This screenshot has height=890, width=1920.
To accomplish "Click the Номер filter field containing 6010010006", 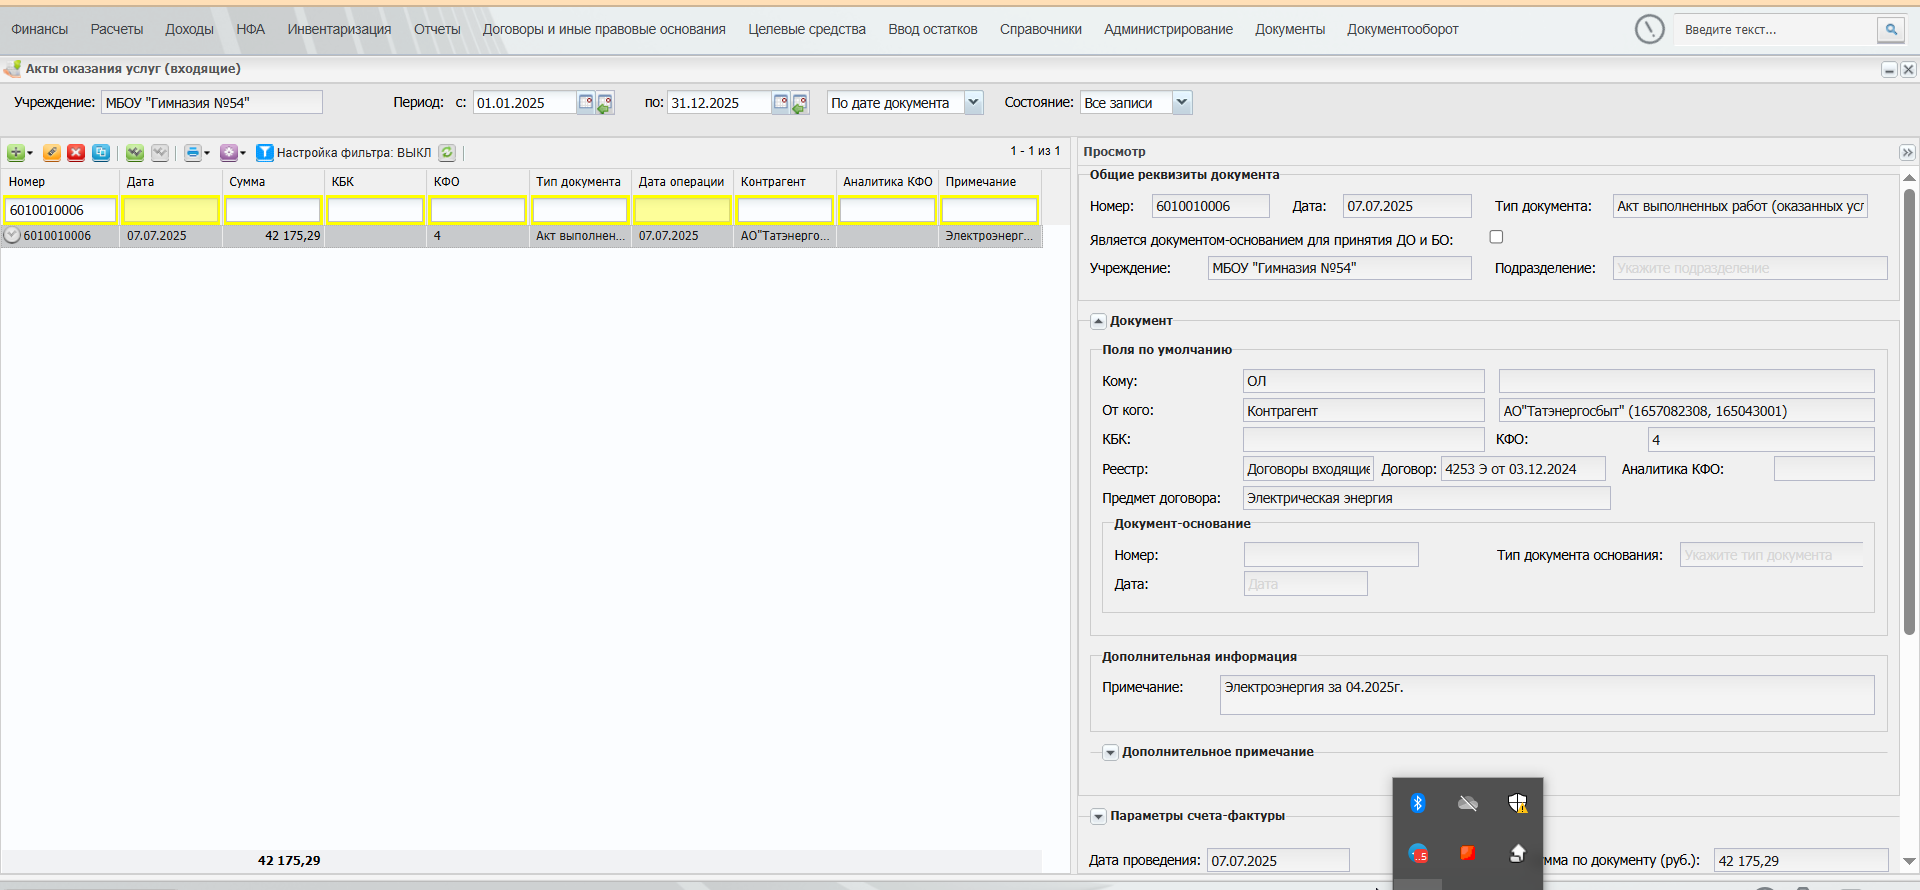I will click(x=61, y=210).
